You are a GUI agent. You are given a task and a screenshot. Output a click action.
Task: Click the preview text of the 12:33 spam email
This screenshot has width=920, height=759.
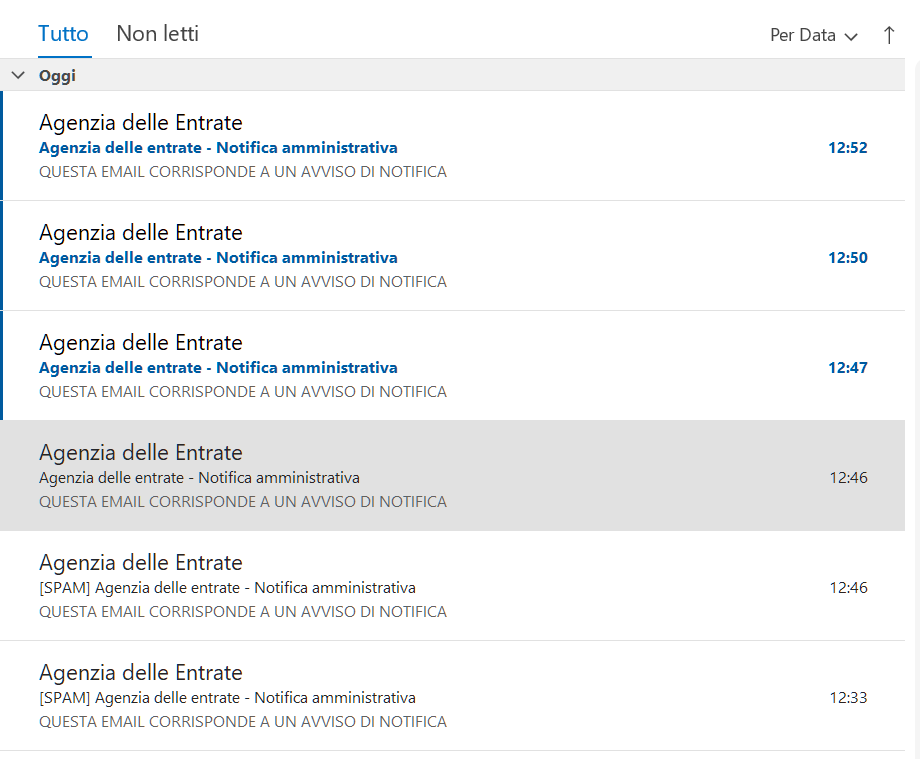pyautogui.click(x=242, y=722)
